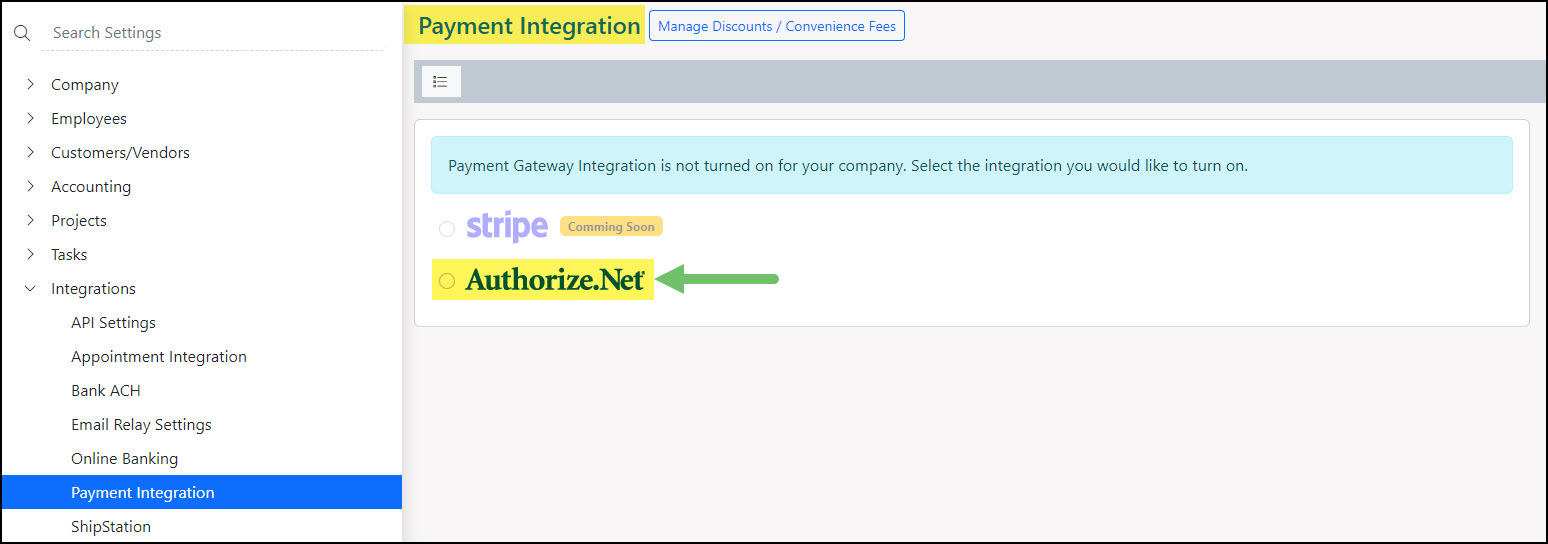1548x544 pixels.
Task: Open ShipStation integration settings
Action: [x=111, y=527]
